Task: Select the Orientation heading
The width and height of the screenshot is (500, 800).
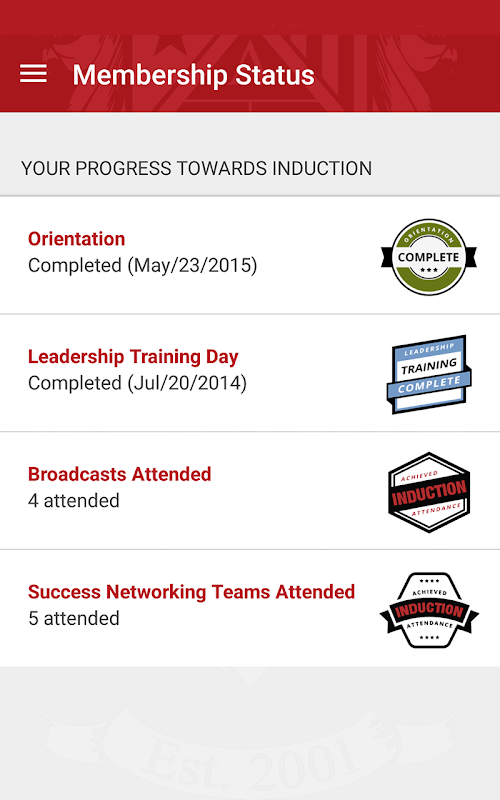Action: [x=77, y=239]
